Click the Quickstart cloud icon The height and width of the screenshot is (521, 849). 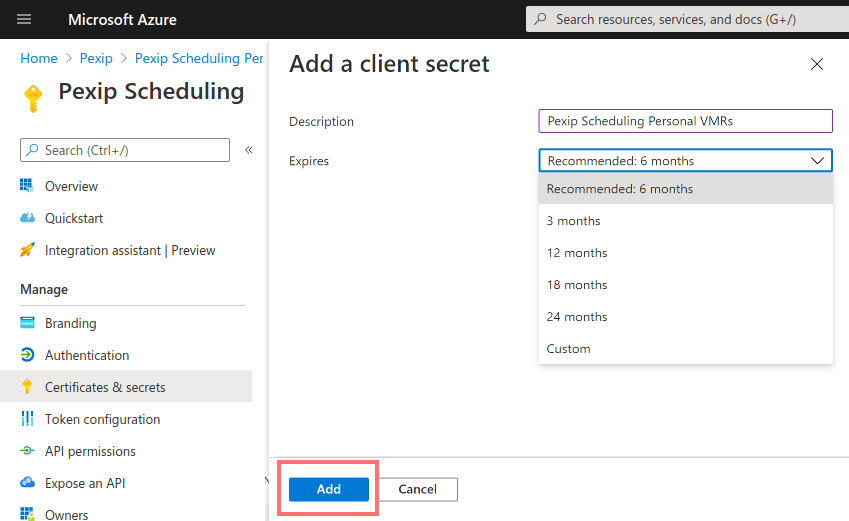coord(27,218)
